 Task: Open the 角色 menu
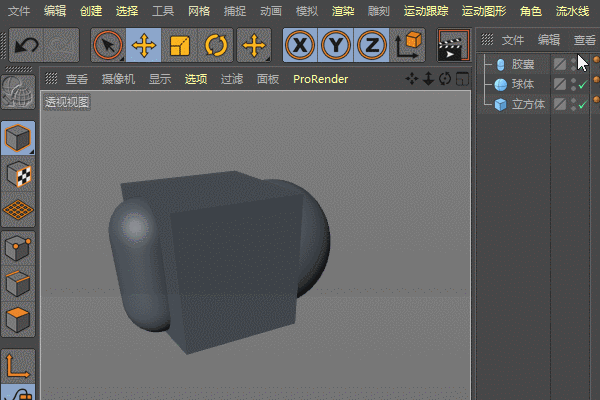(x=531, y=11)
